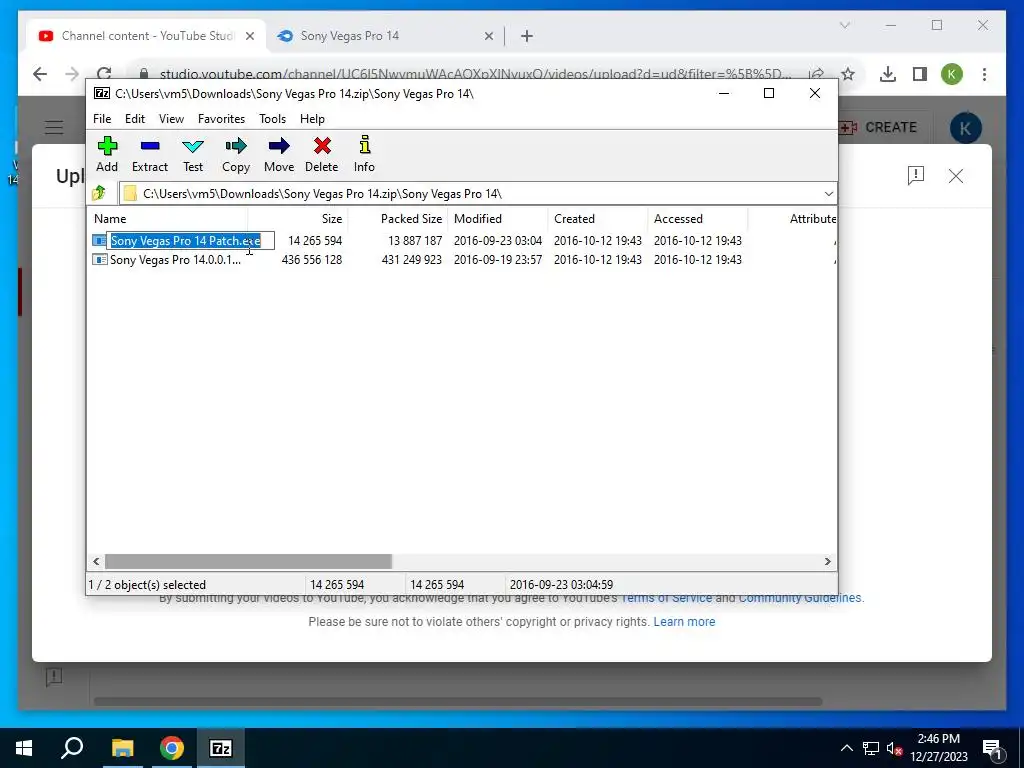Screen dimensions: 1024x768
Task: Go back in Chrome
Action: 40,74
